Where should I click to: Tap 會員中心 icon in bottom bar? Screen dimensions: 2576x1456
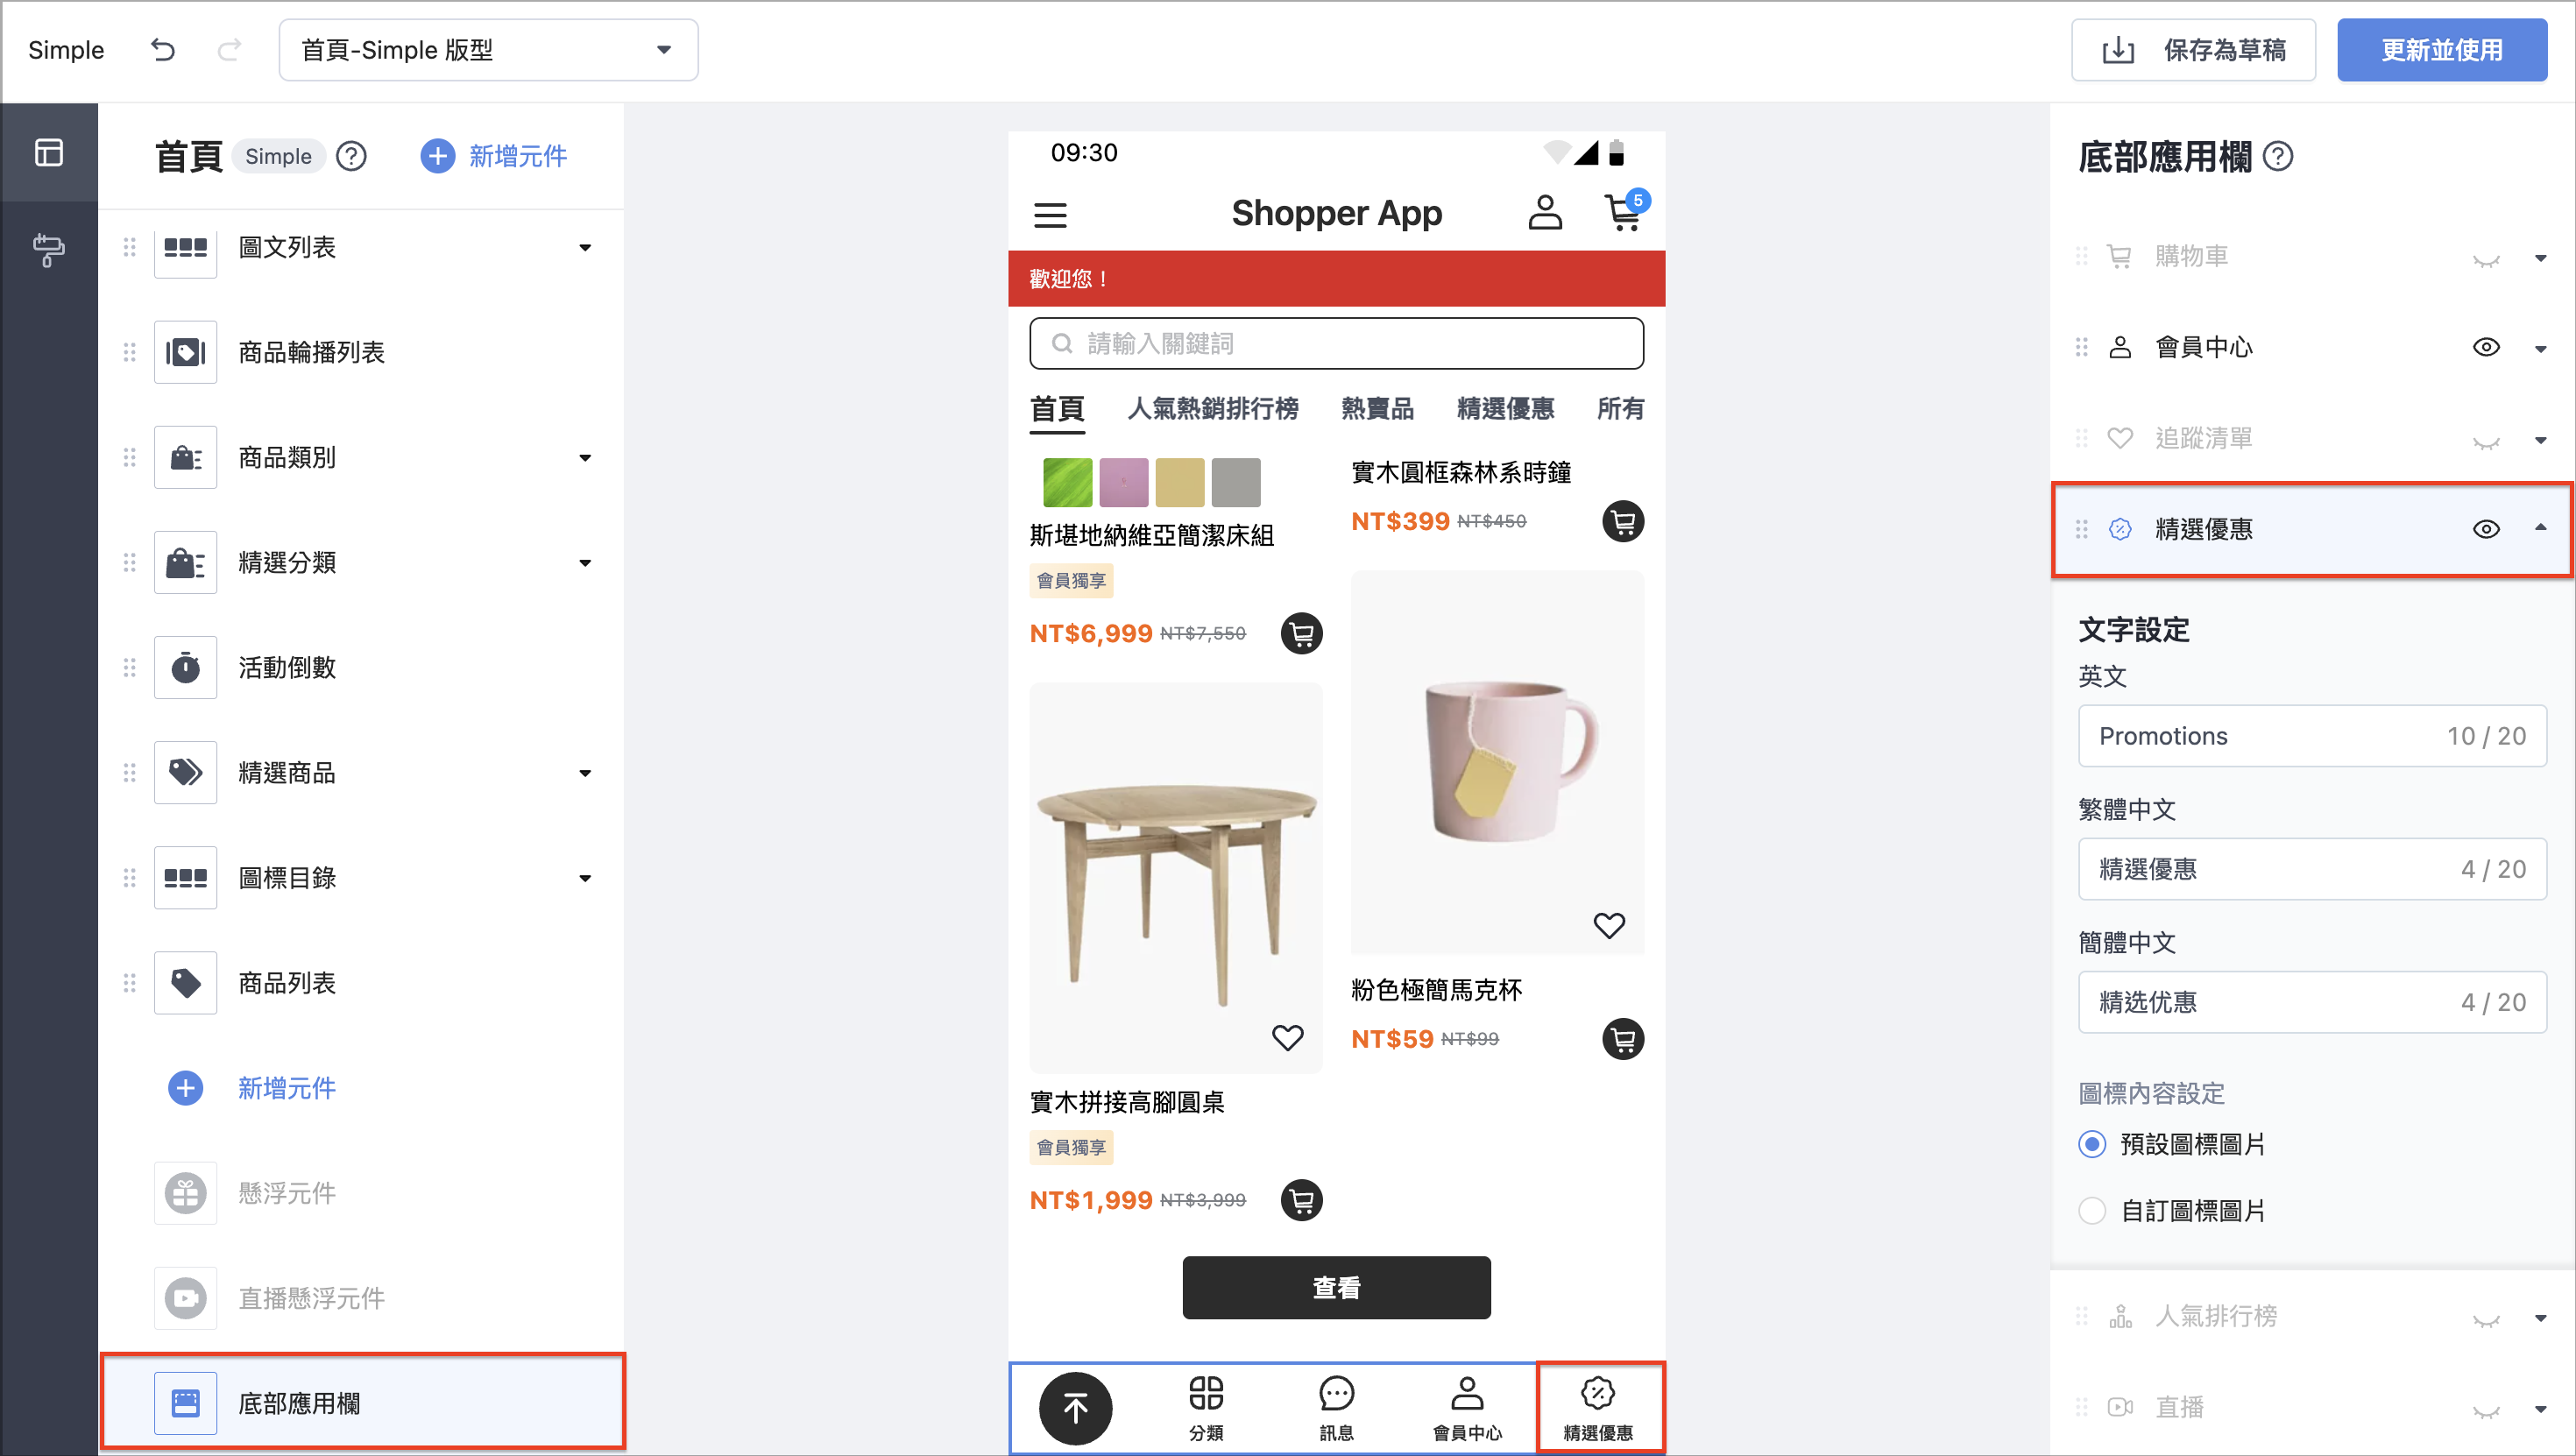click(1467, 1393)
